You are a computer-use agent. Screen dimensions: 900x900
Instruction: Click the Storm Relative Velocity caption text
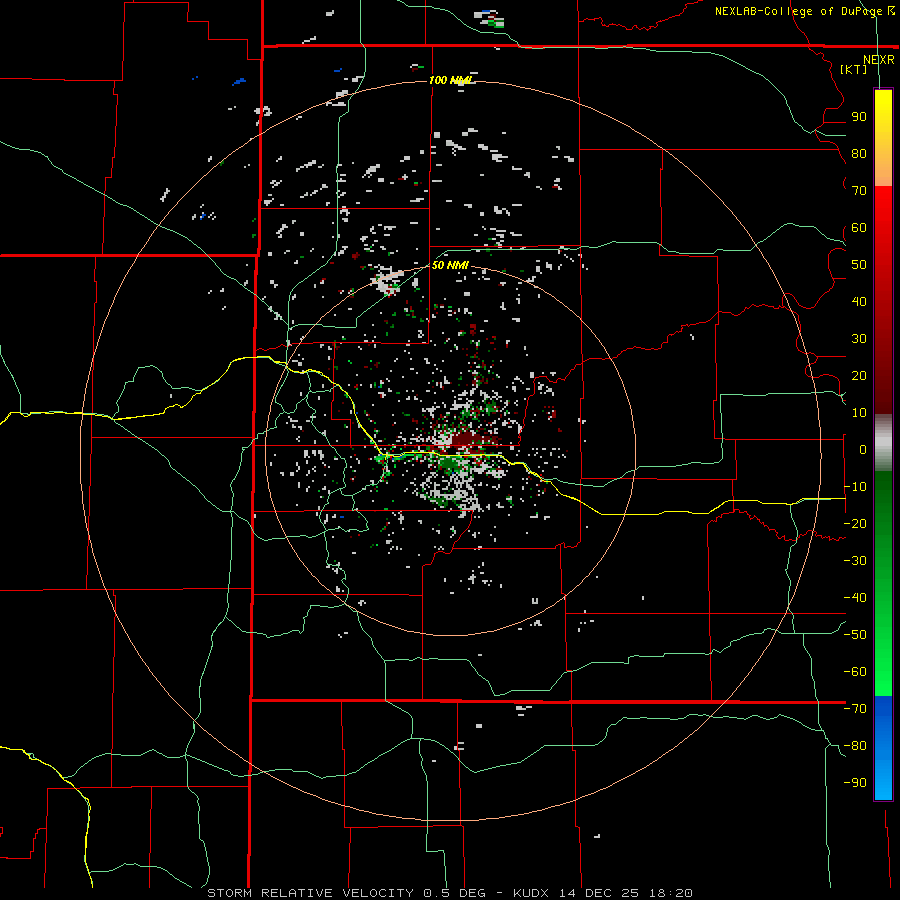pos(449,893)
